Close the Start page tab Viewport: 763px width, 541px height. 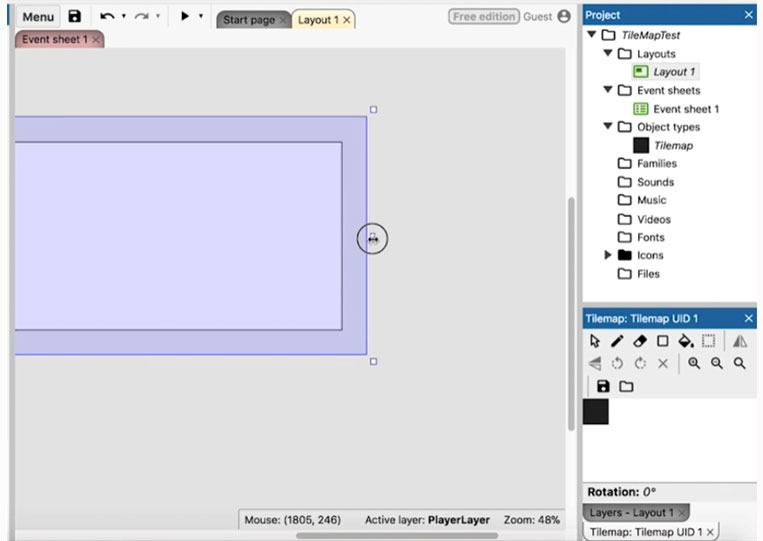(283, 20)
